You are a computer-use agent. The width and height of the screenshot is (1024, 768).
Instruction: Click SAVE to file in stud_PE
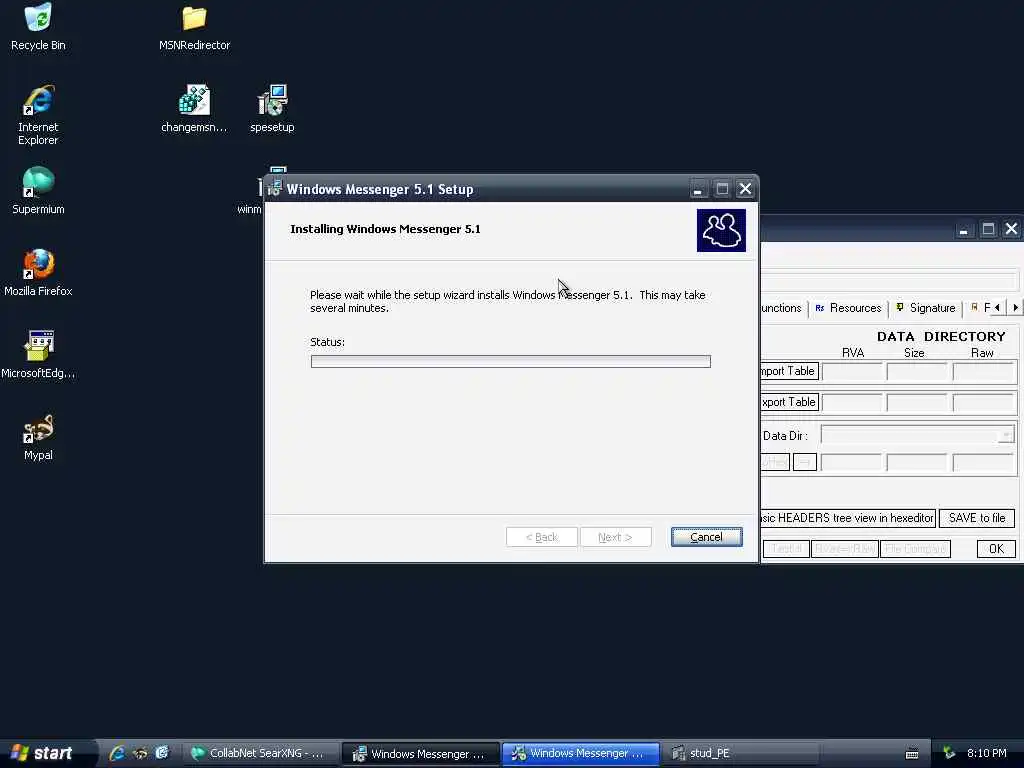977,518
